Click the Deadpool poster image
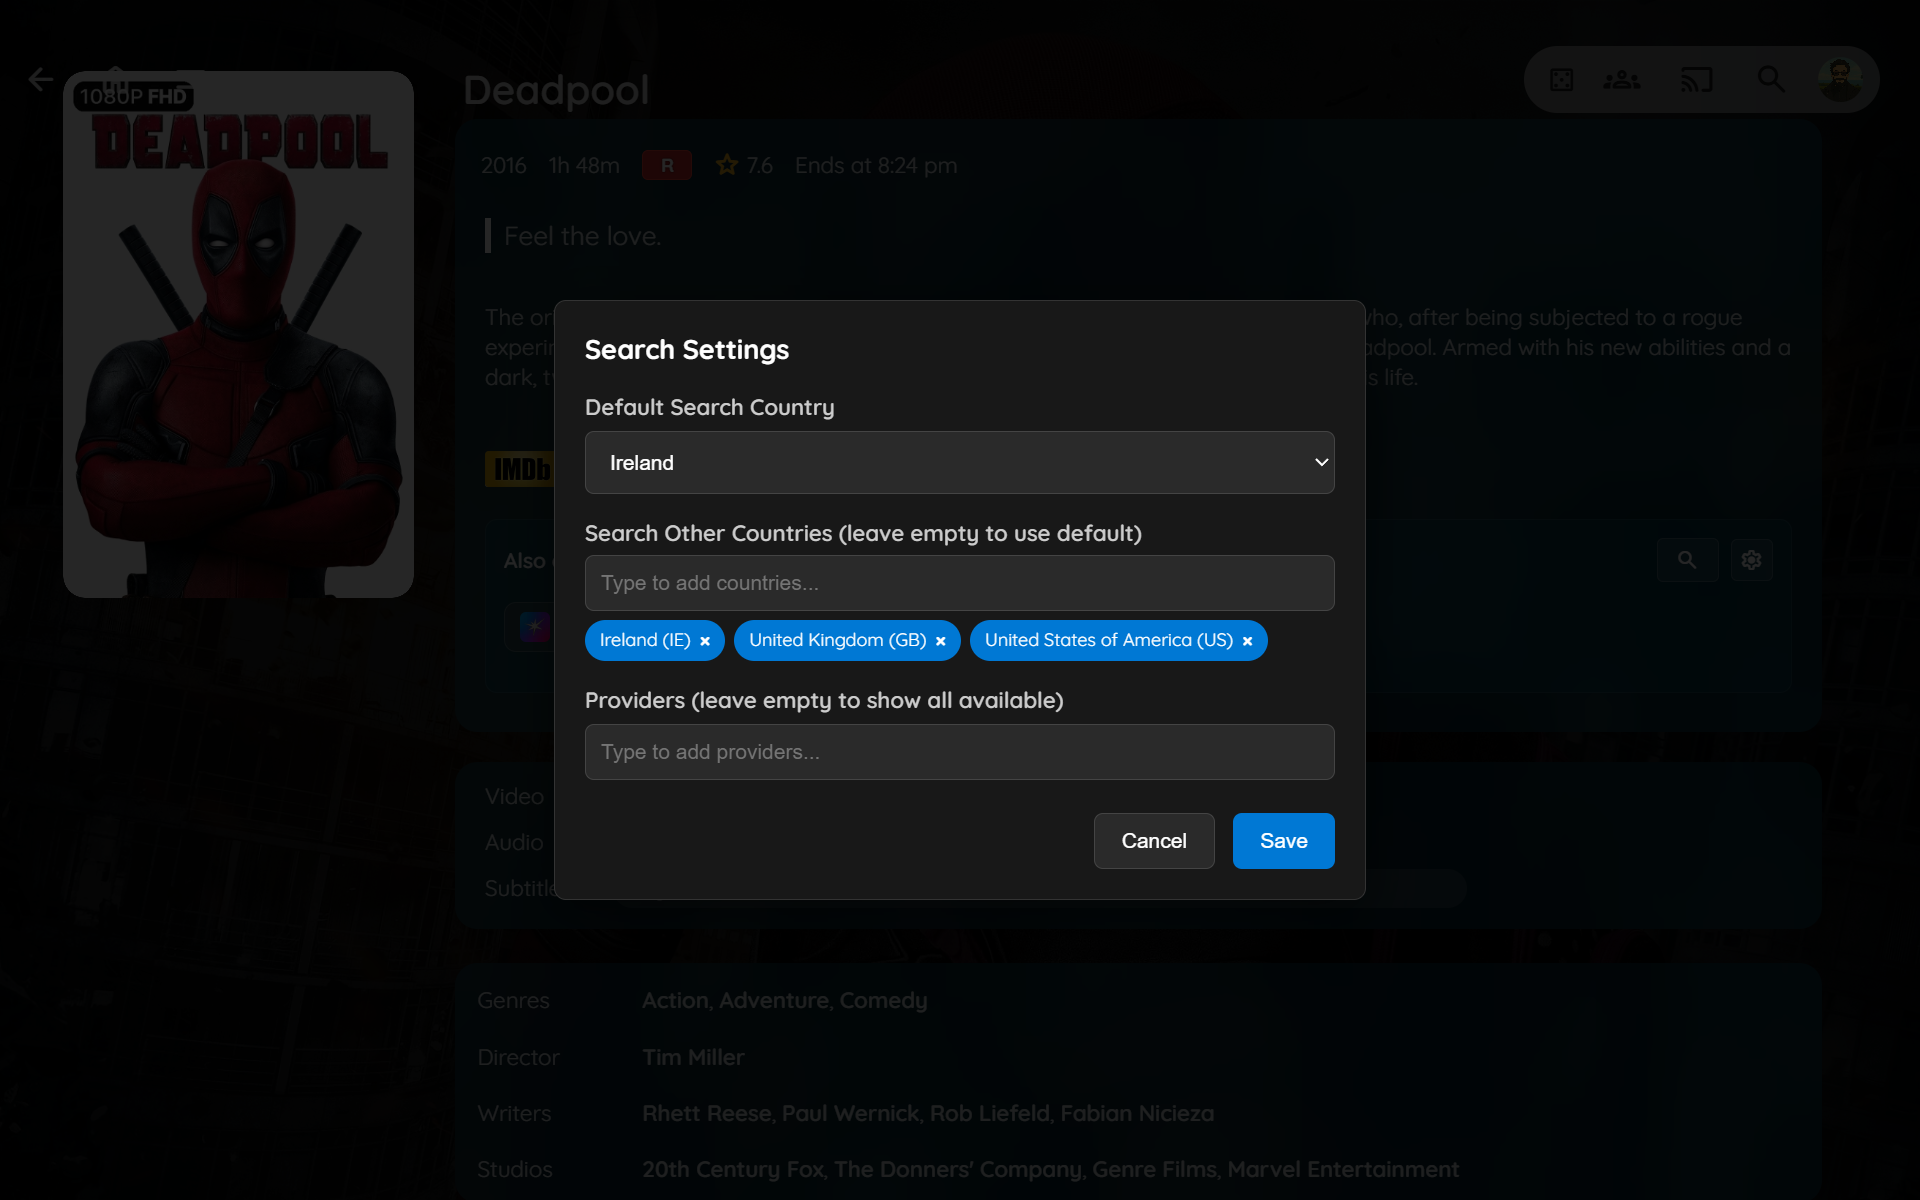Screen dimensions: 1920x1200 tap(238, 334)
